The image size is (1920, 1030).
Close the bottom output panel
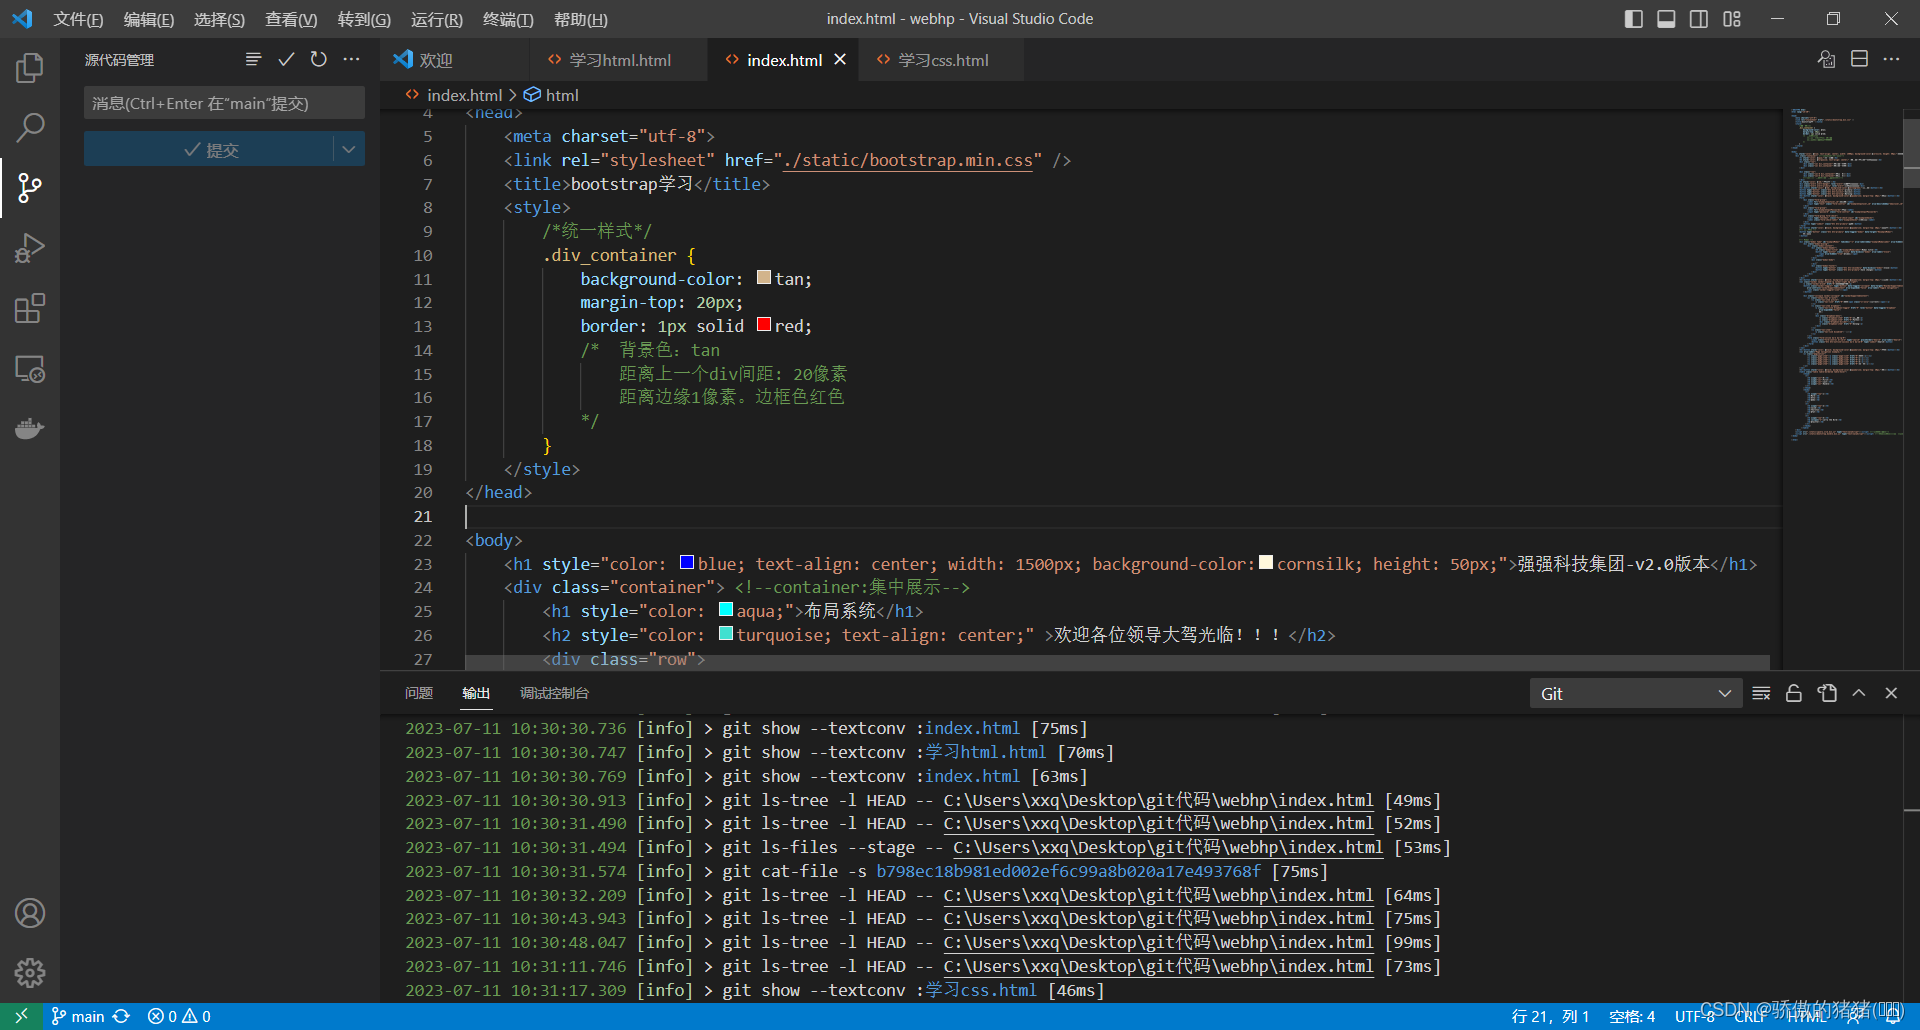1891,693
